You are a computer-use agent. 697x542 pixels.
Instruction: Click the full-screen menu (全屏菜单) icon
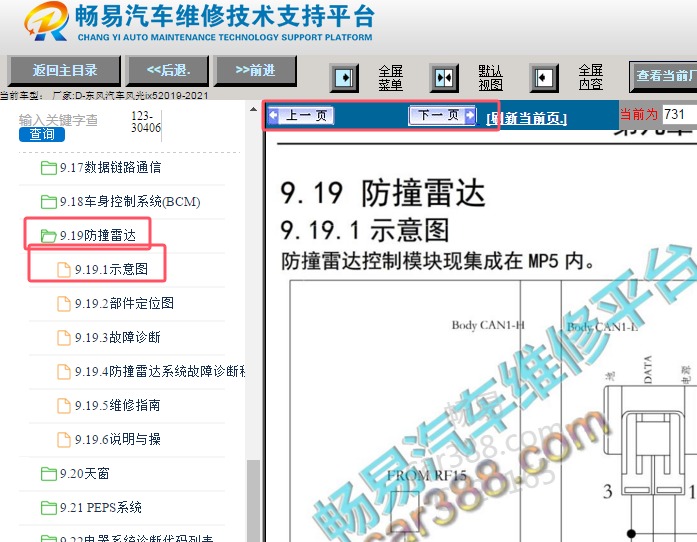tap(344, 78)
